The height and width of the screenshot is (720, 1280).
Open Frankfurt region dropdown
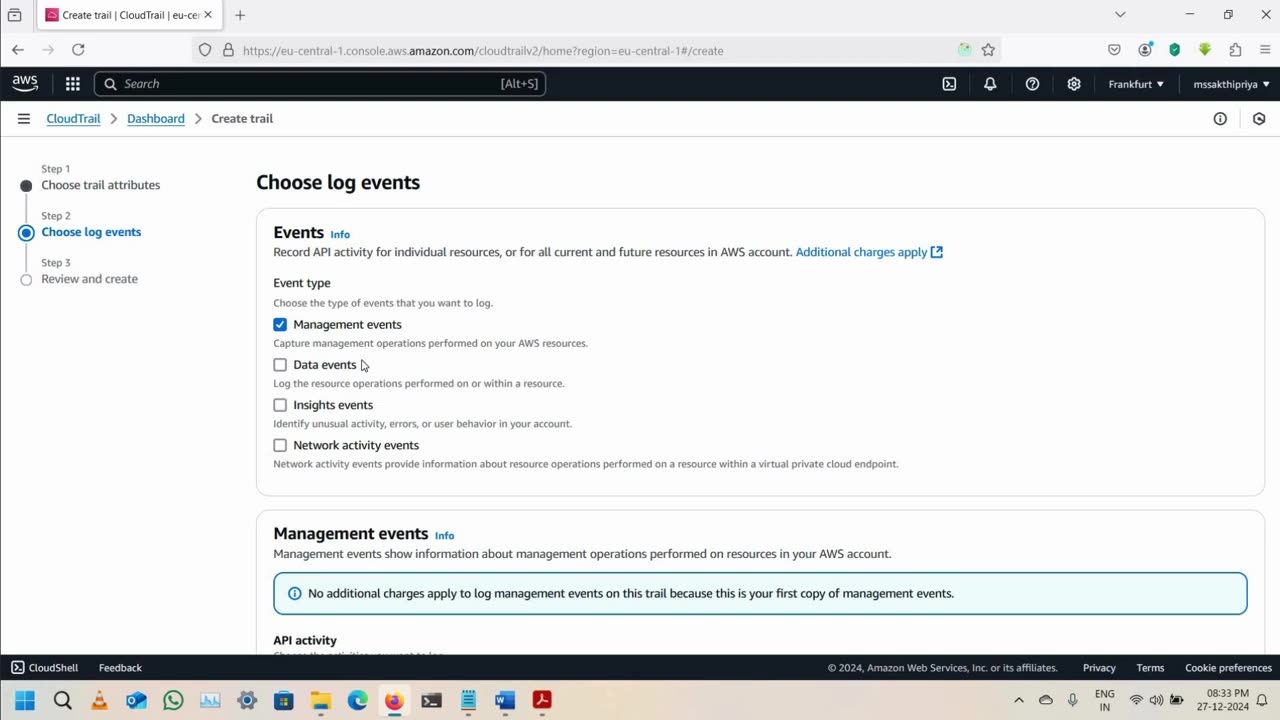coord(1136,84)
